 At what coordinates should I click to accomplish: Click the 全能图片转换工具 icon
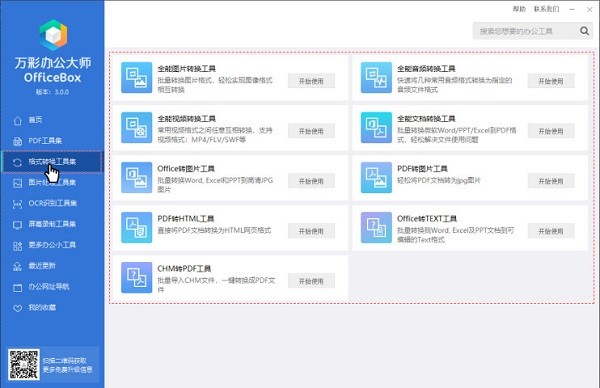(x=137, y=78)
